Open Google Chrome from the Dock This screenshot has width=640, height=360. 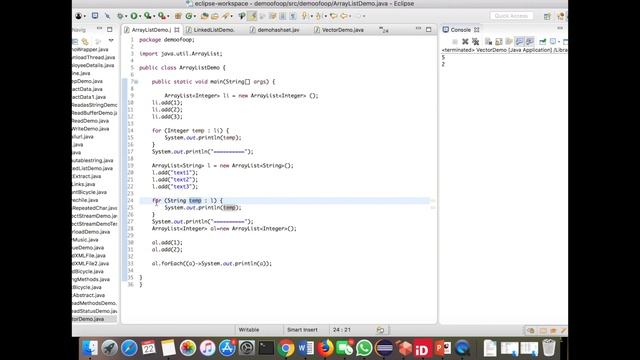(x=286, y=348)
